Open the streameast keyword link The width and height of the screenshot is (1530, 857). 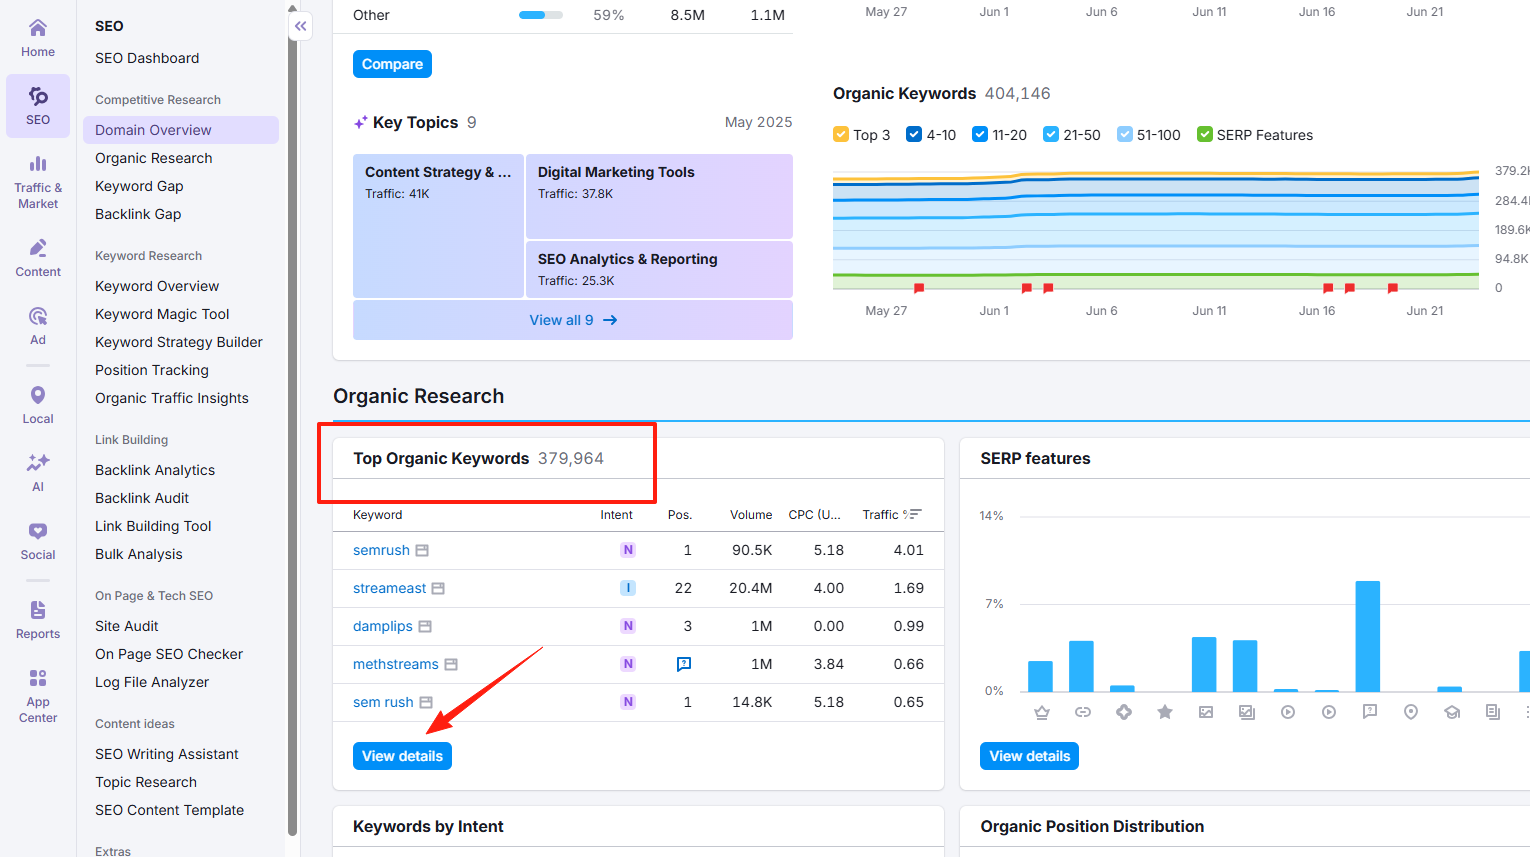pyautogui.click(x=389, y=588)
